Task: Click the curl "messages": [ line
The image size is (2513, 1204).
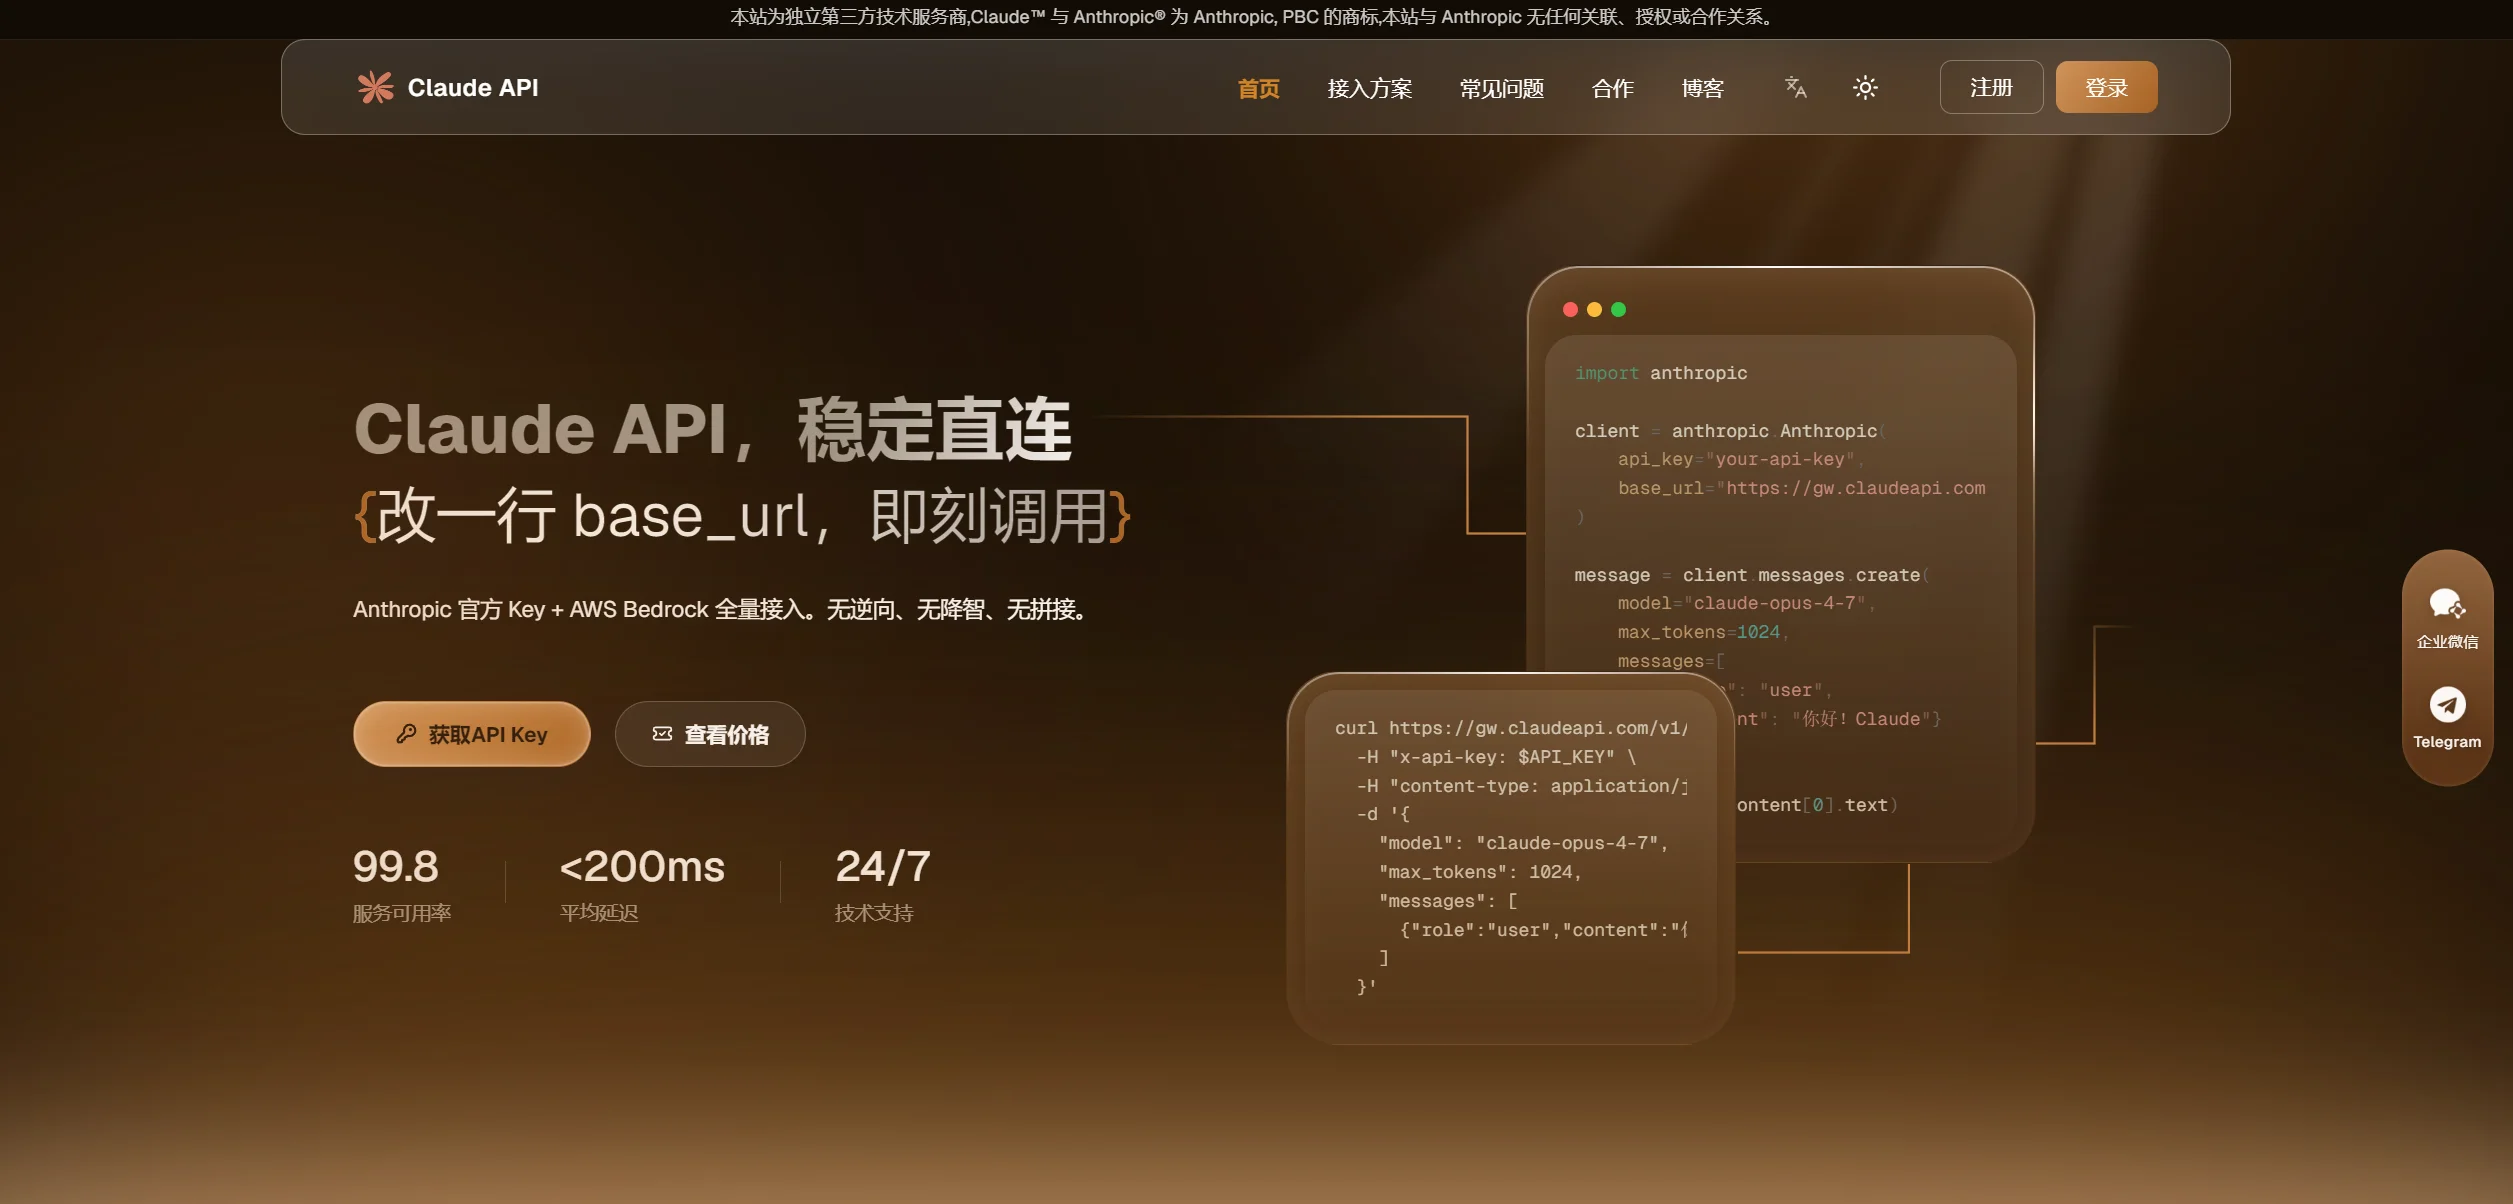Action: 1448,901
